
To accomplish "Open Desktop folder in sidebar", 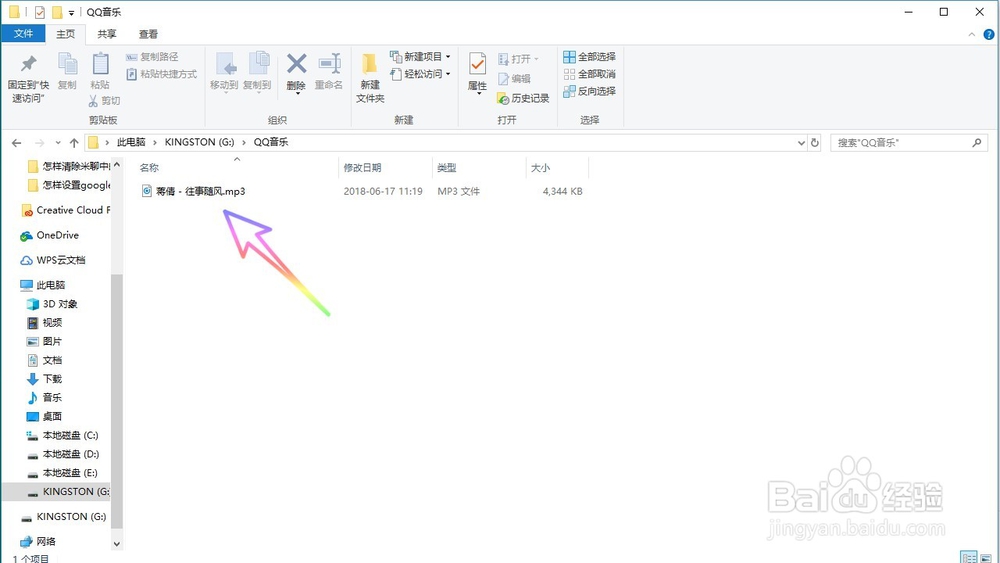I will (45, 416).
